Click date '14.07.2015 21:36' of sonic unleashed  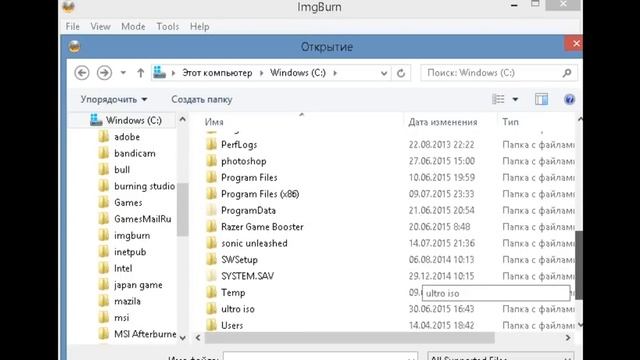click(442, 243)
